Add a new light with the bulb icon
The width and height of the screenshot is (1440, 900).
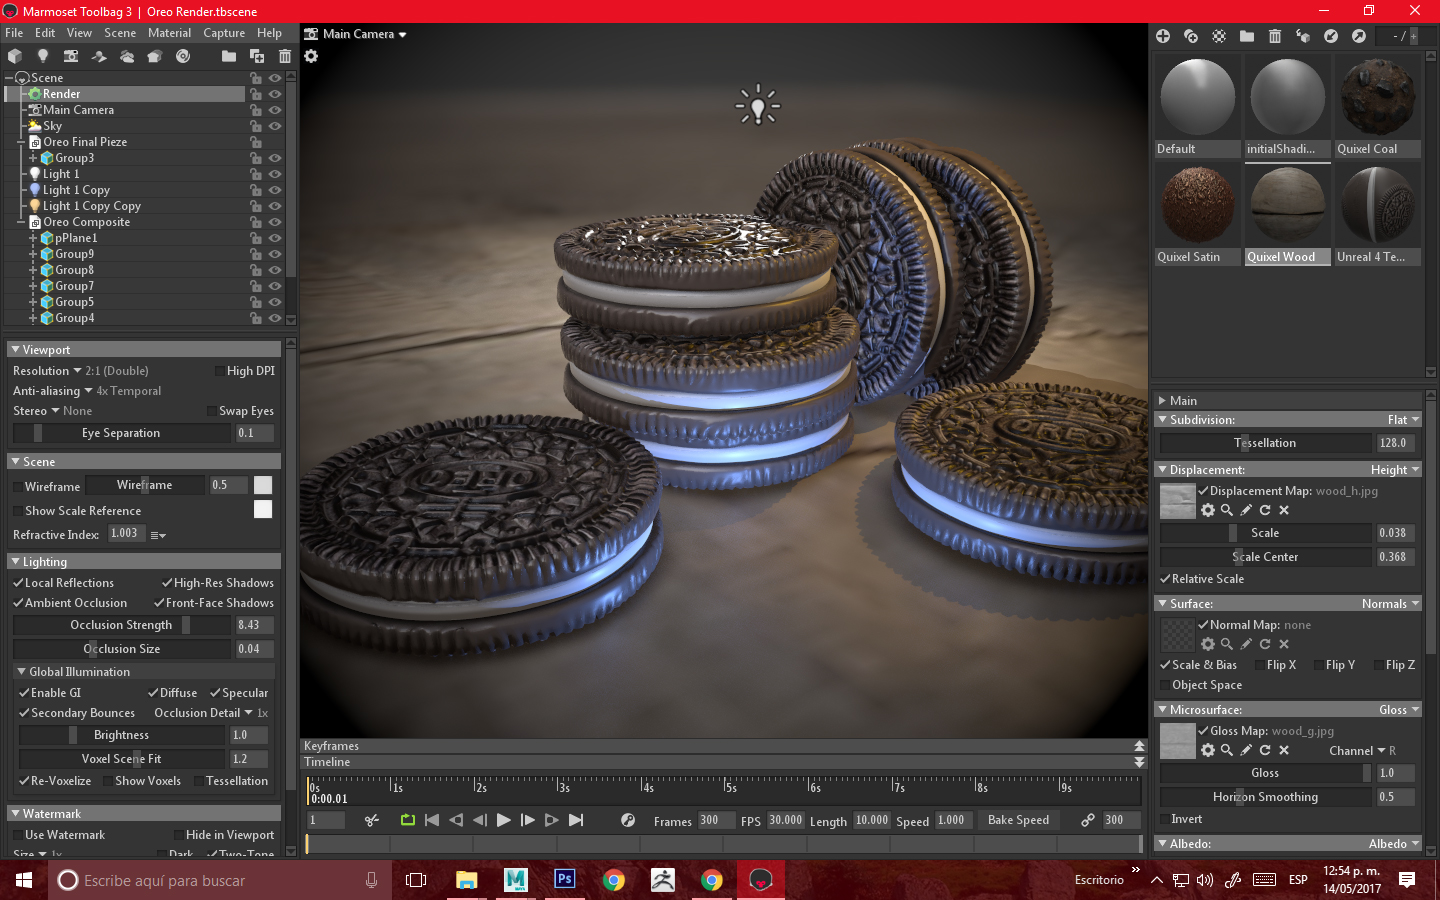tap(43, 56)
